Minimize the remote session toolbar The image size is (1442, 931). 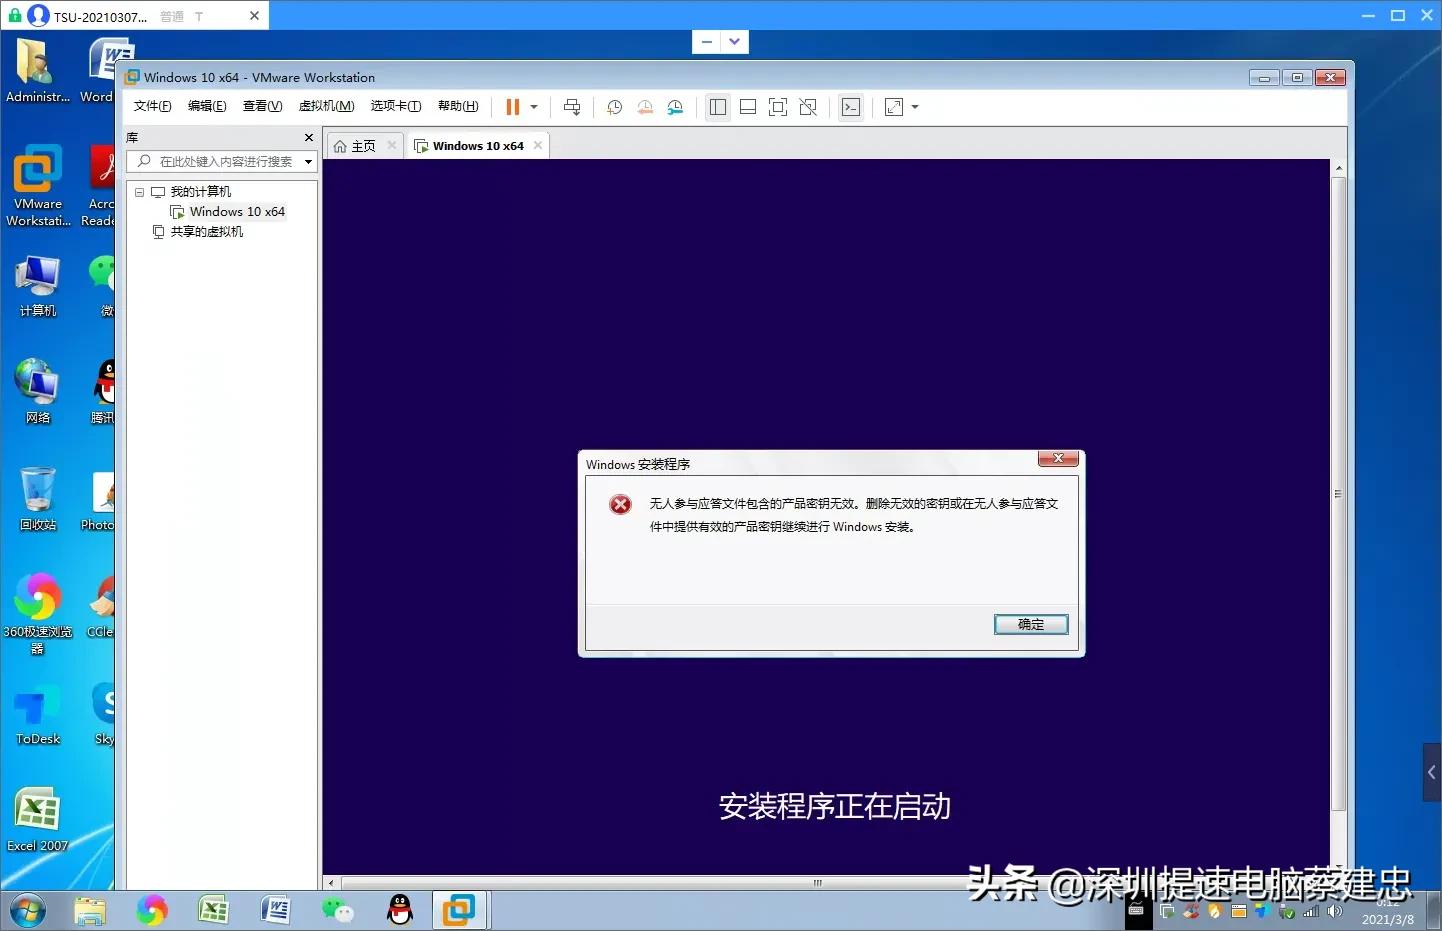click(x=707, y=42)
